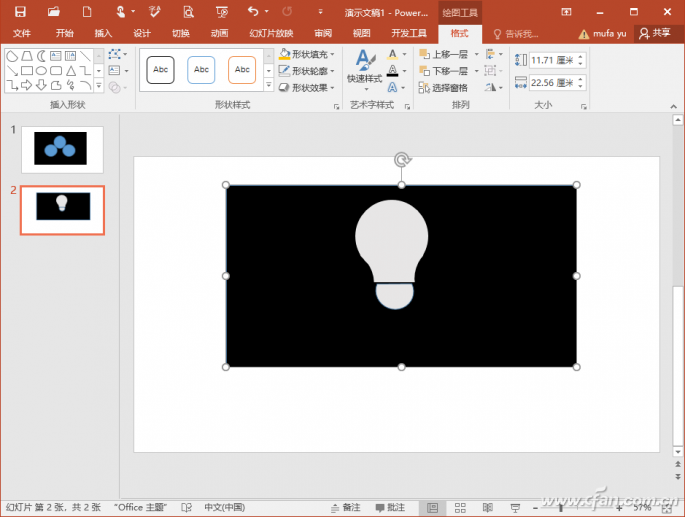Switch to Slide Sorter view

pos(460,507)
